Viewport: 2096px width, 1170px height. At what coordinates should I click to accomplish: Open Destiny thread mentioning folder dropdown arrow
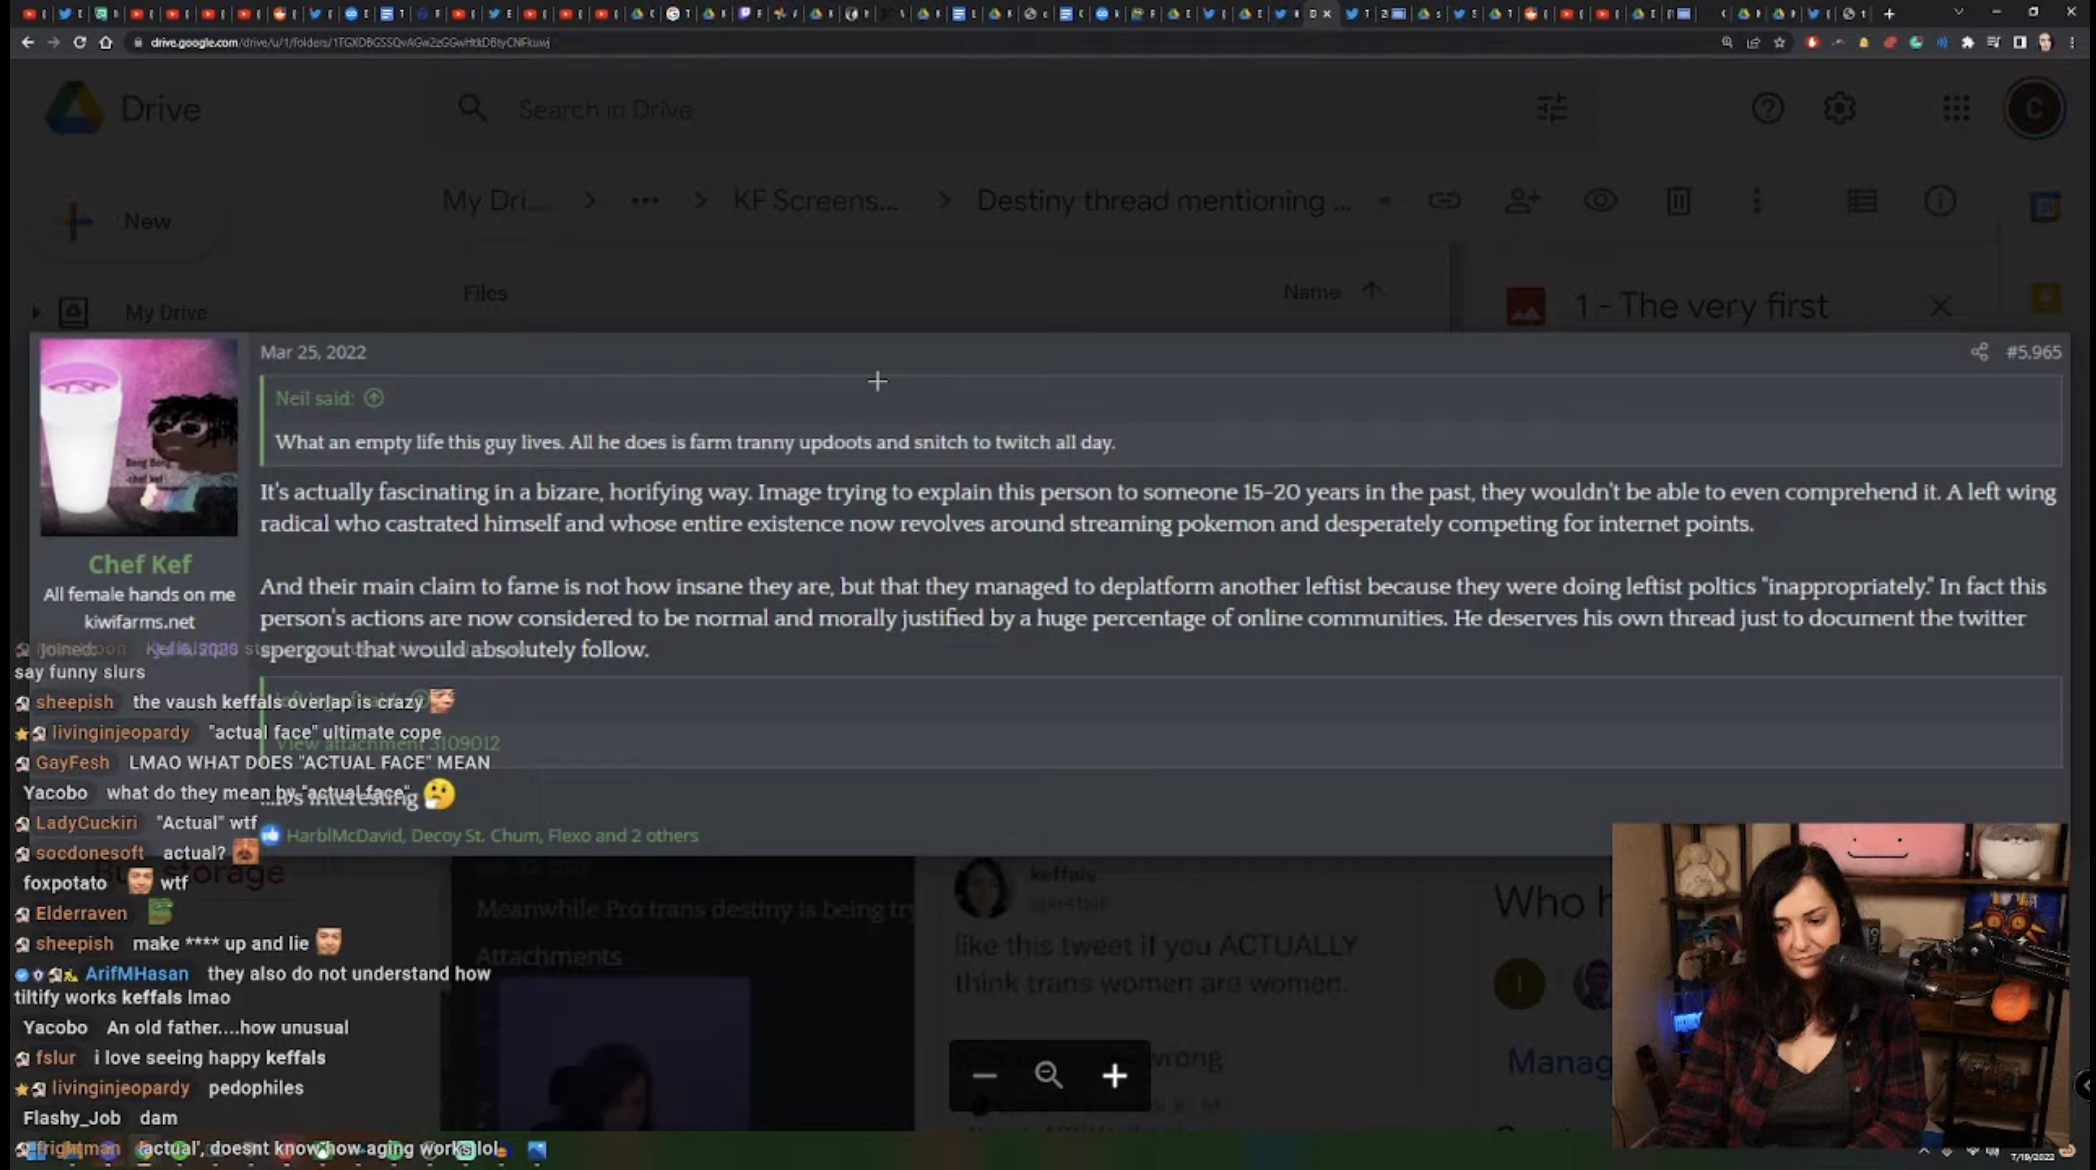click(1384, 201)
